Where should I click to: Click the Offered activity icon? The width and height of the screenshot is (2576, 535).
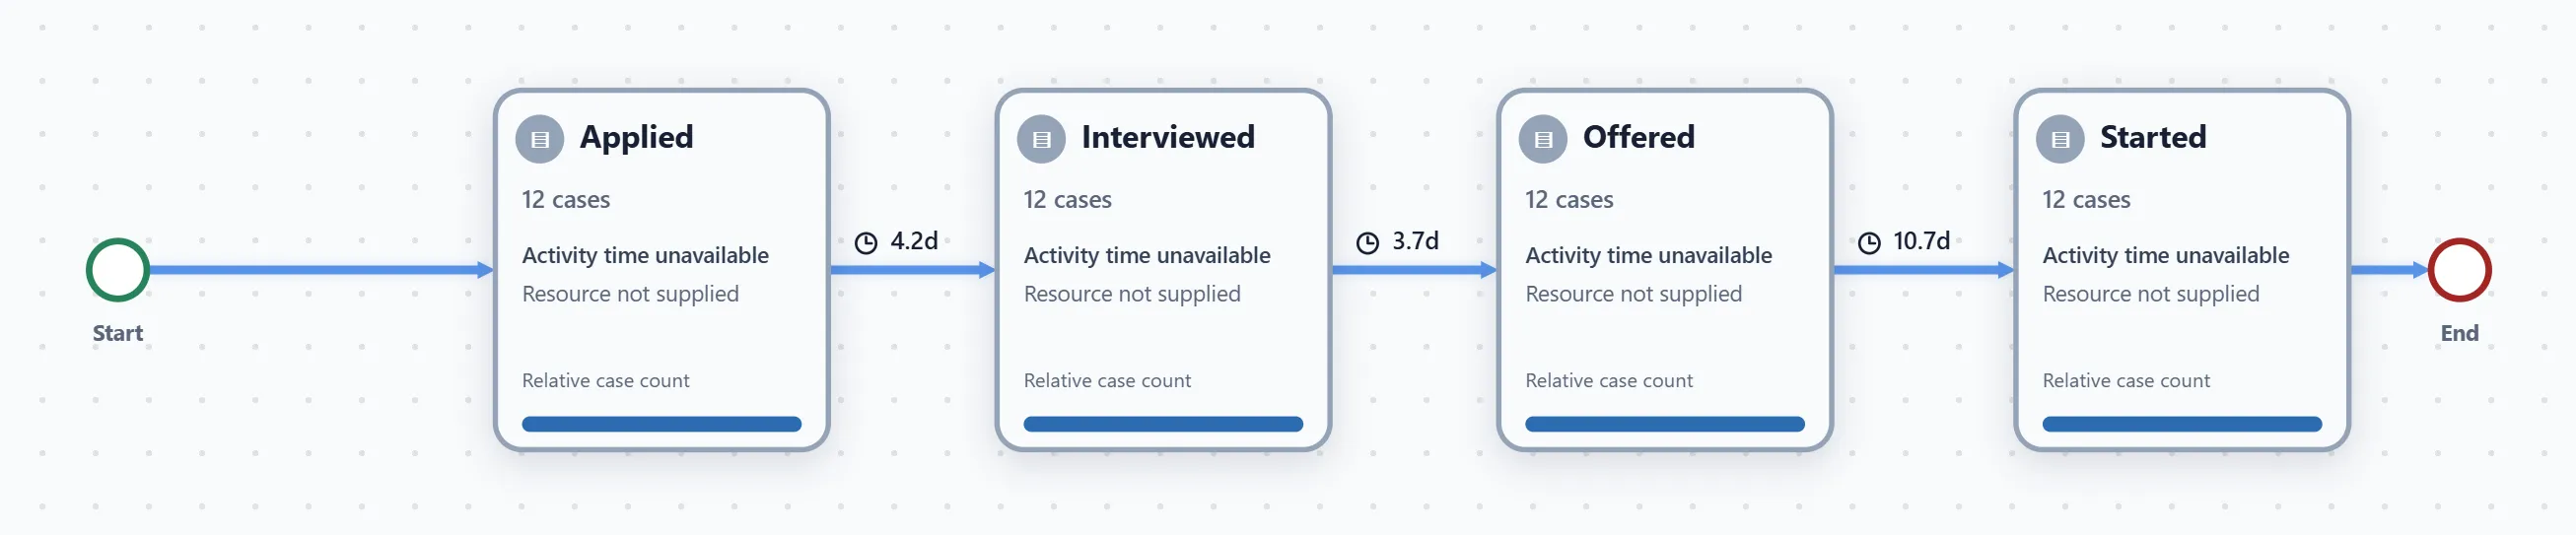click(x=1543, y=139)
